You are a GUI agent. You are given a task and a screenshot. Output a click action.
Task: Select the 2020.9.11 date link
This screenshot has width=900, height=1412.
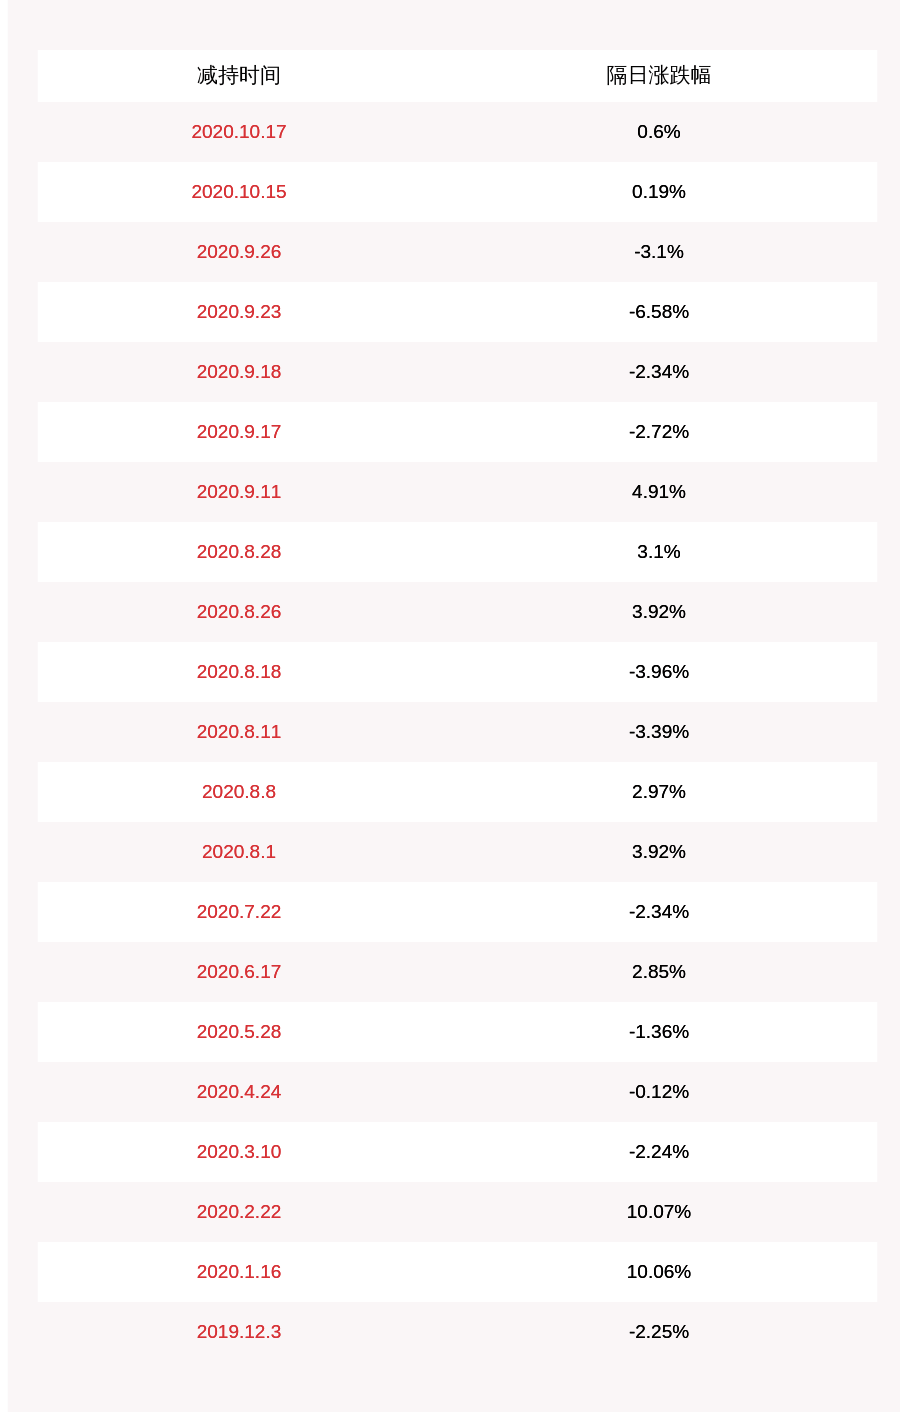point(238,492)
